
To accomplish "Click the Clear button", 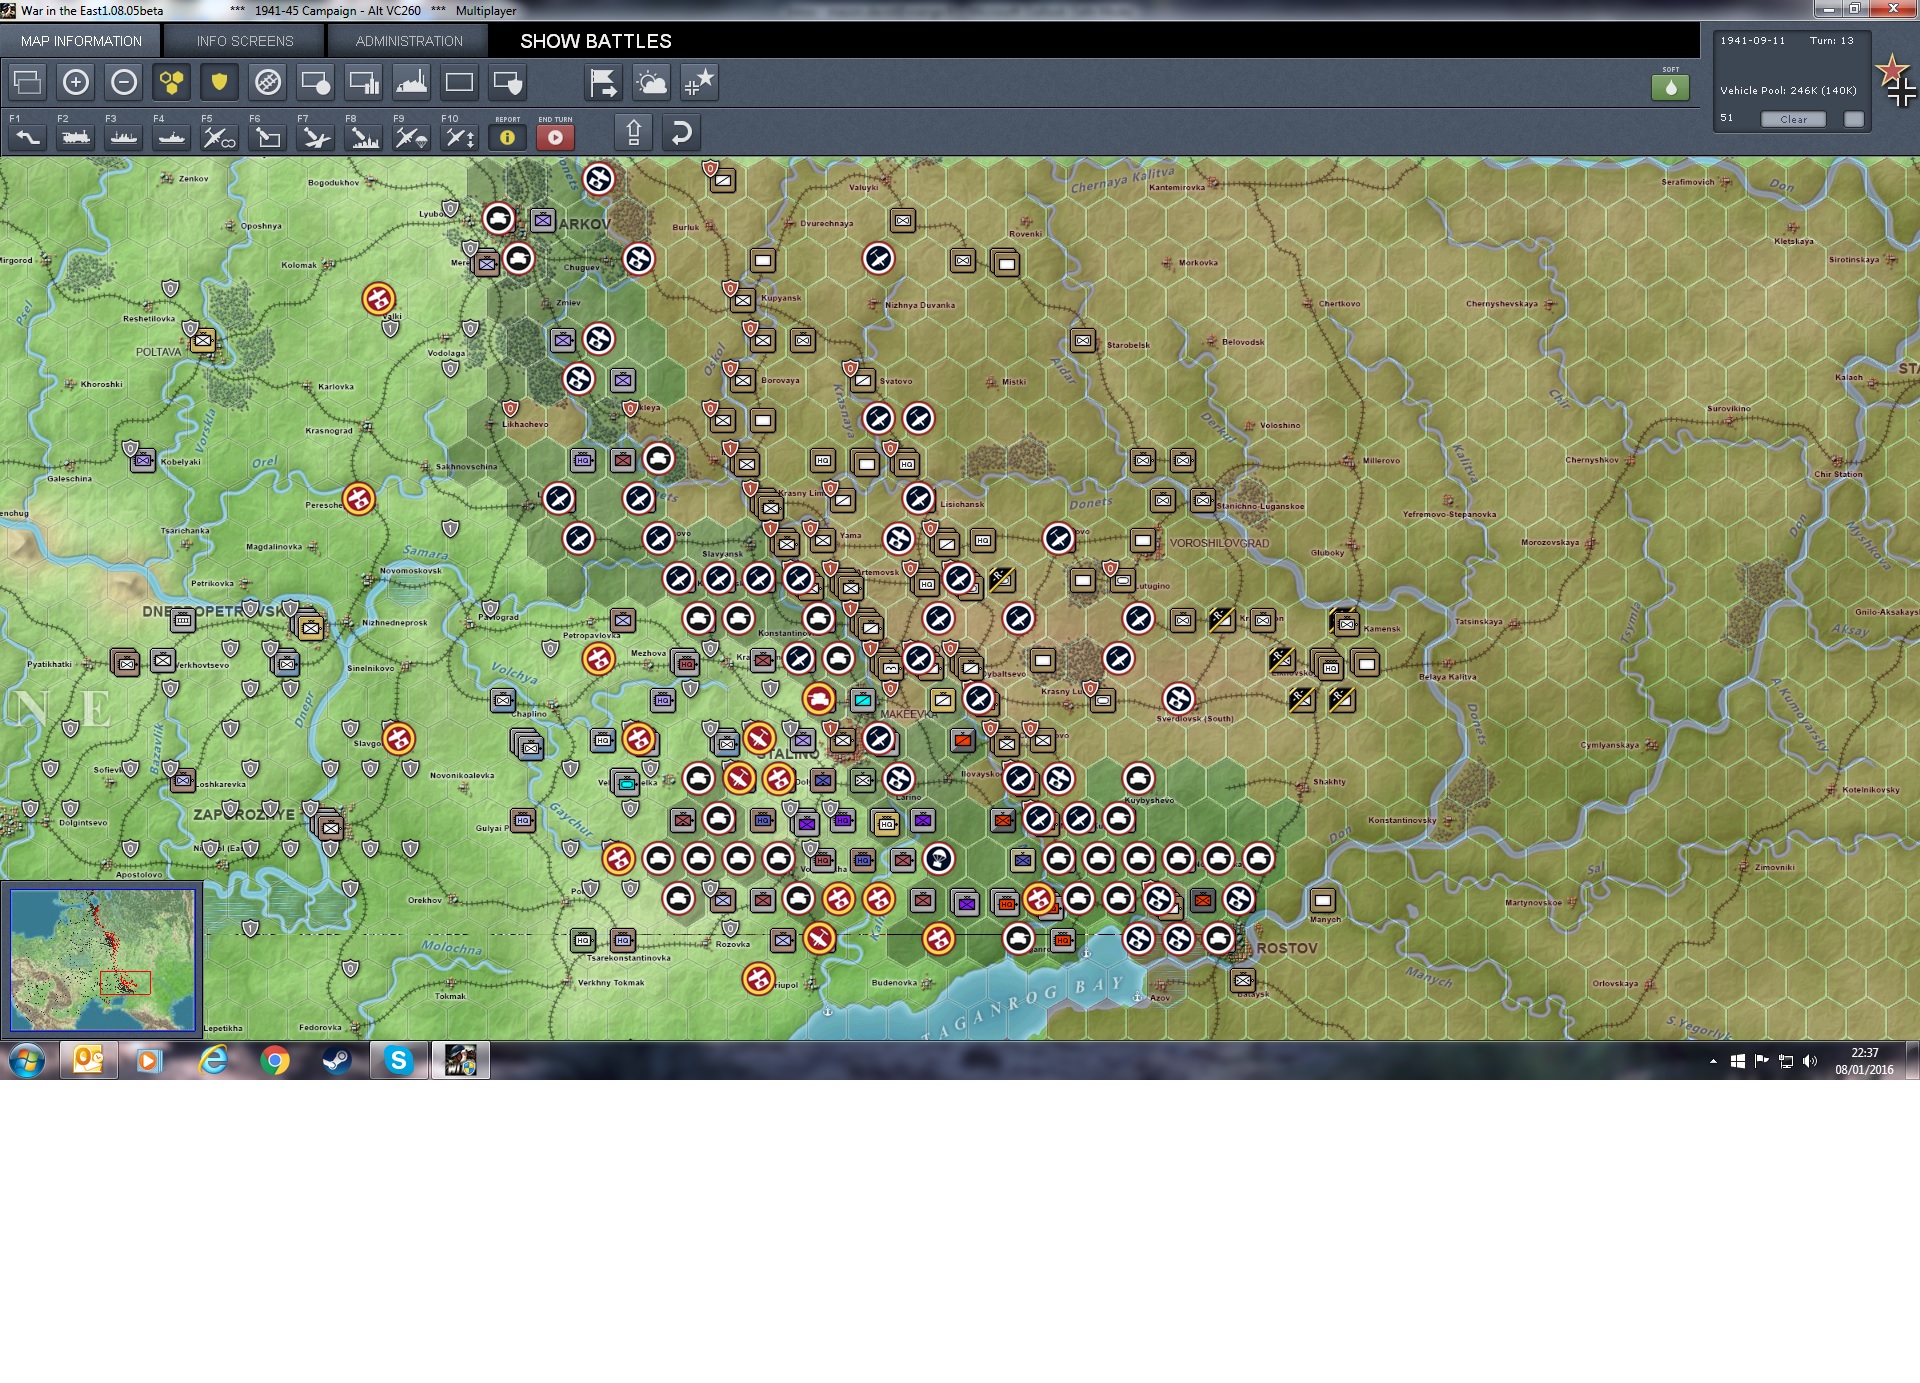I will (x=1793, y=119).
